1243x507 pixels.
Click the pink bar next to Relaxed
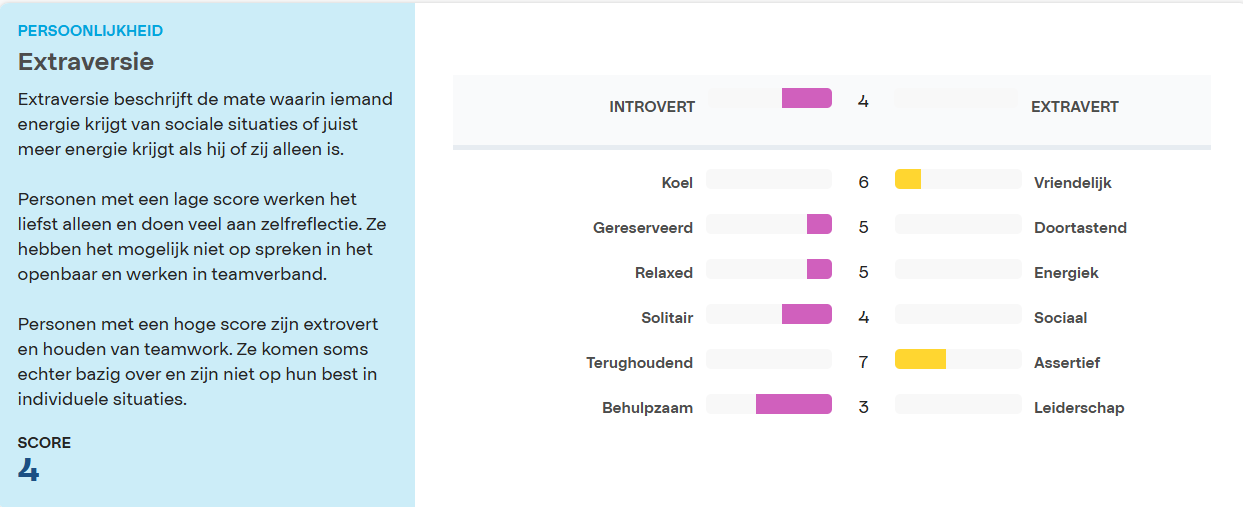pos(819,269)
